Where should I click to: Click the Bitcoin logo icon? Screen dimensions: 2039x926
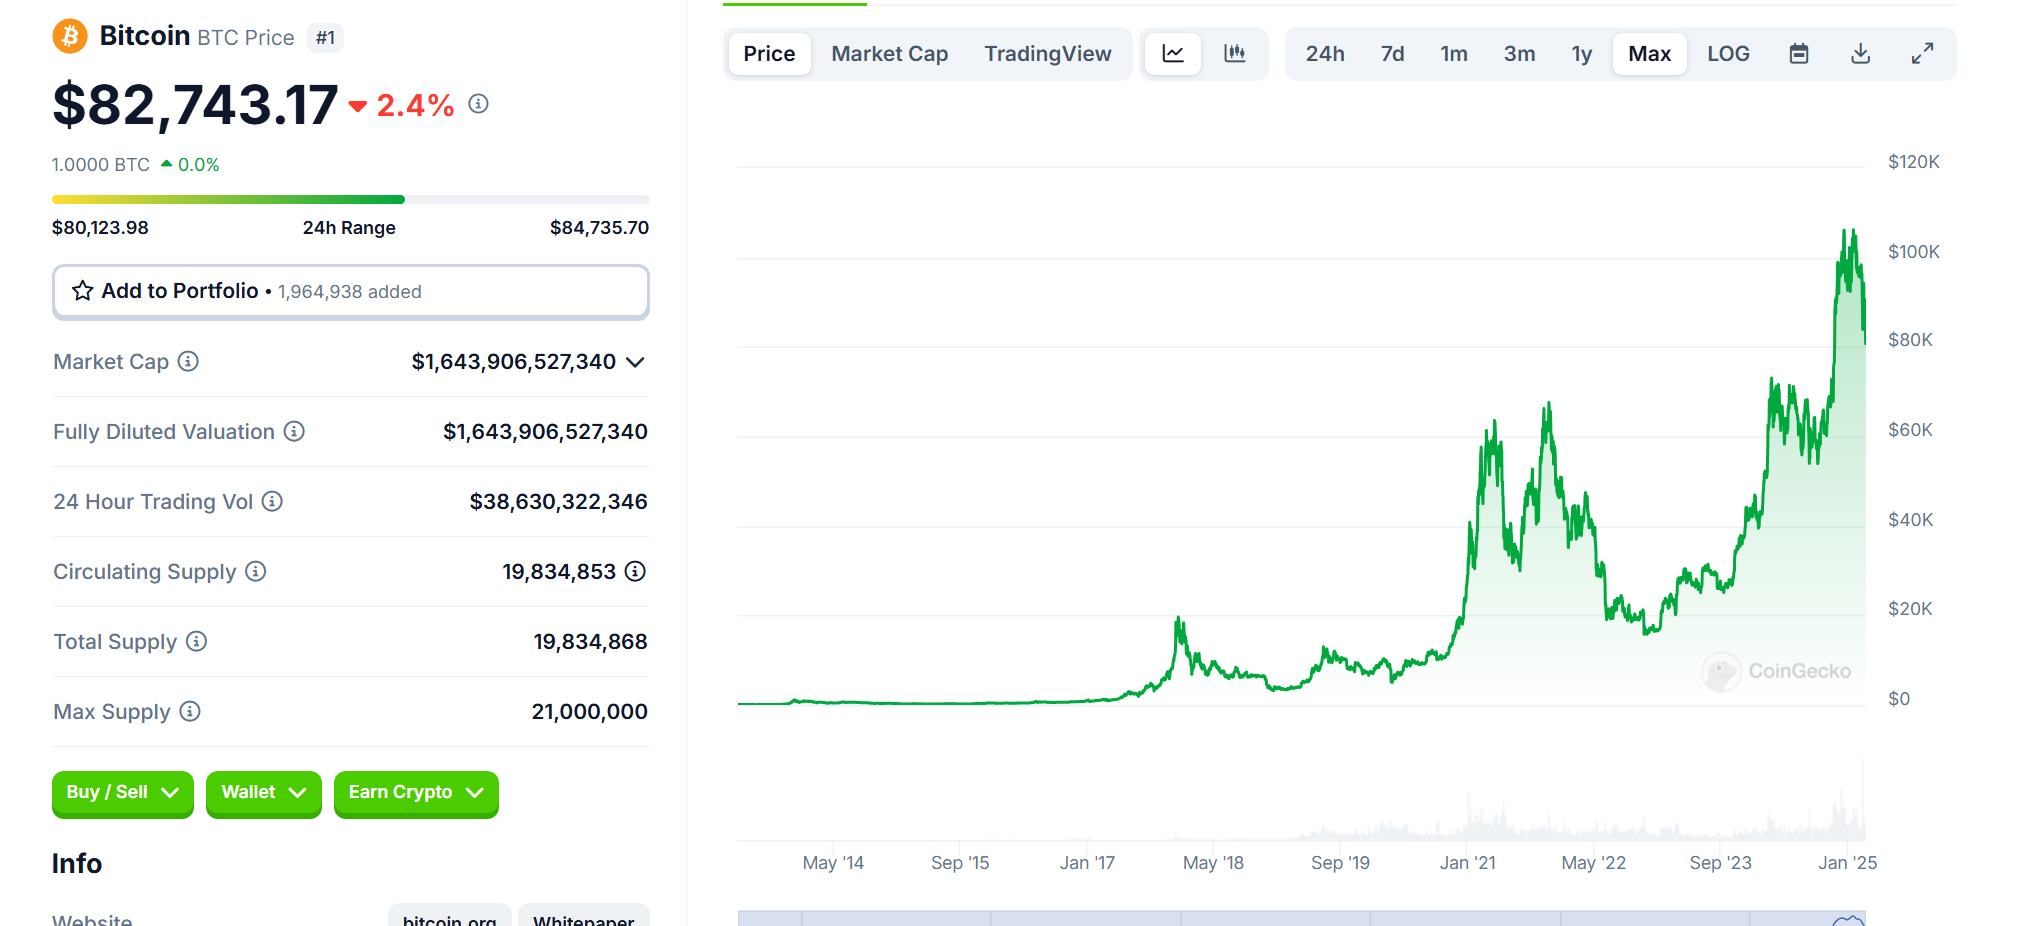70,37
